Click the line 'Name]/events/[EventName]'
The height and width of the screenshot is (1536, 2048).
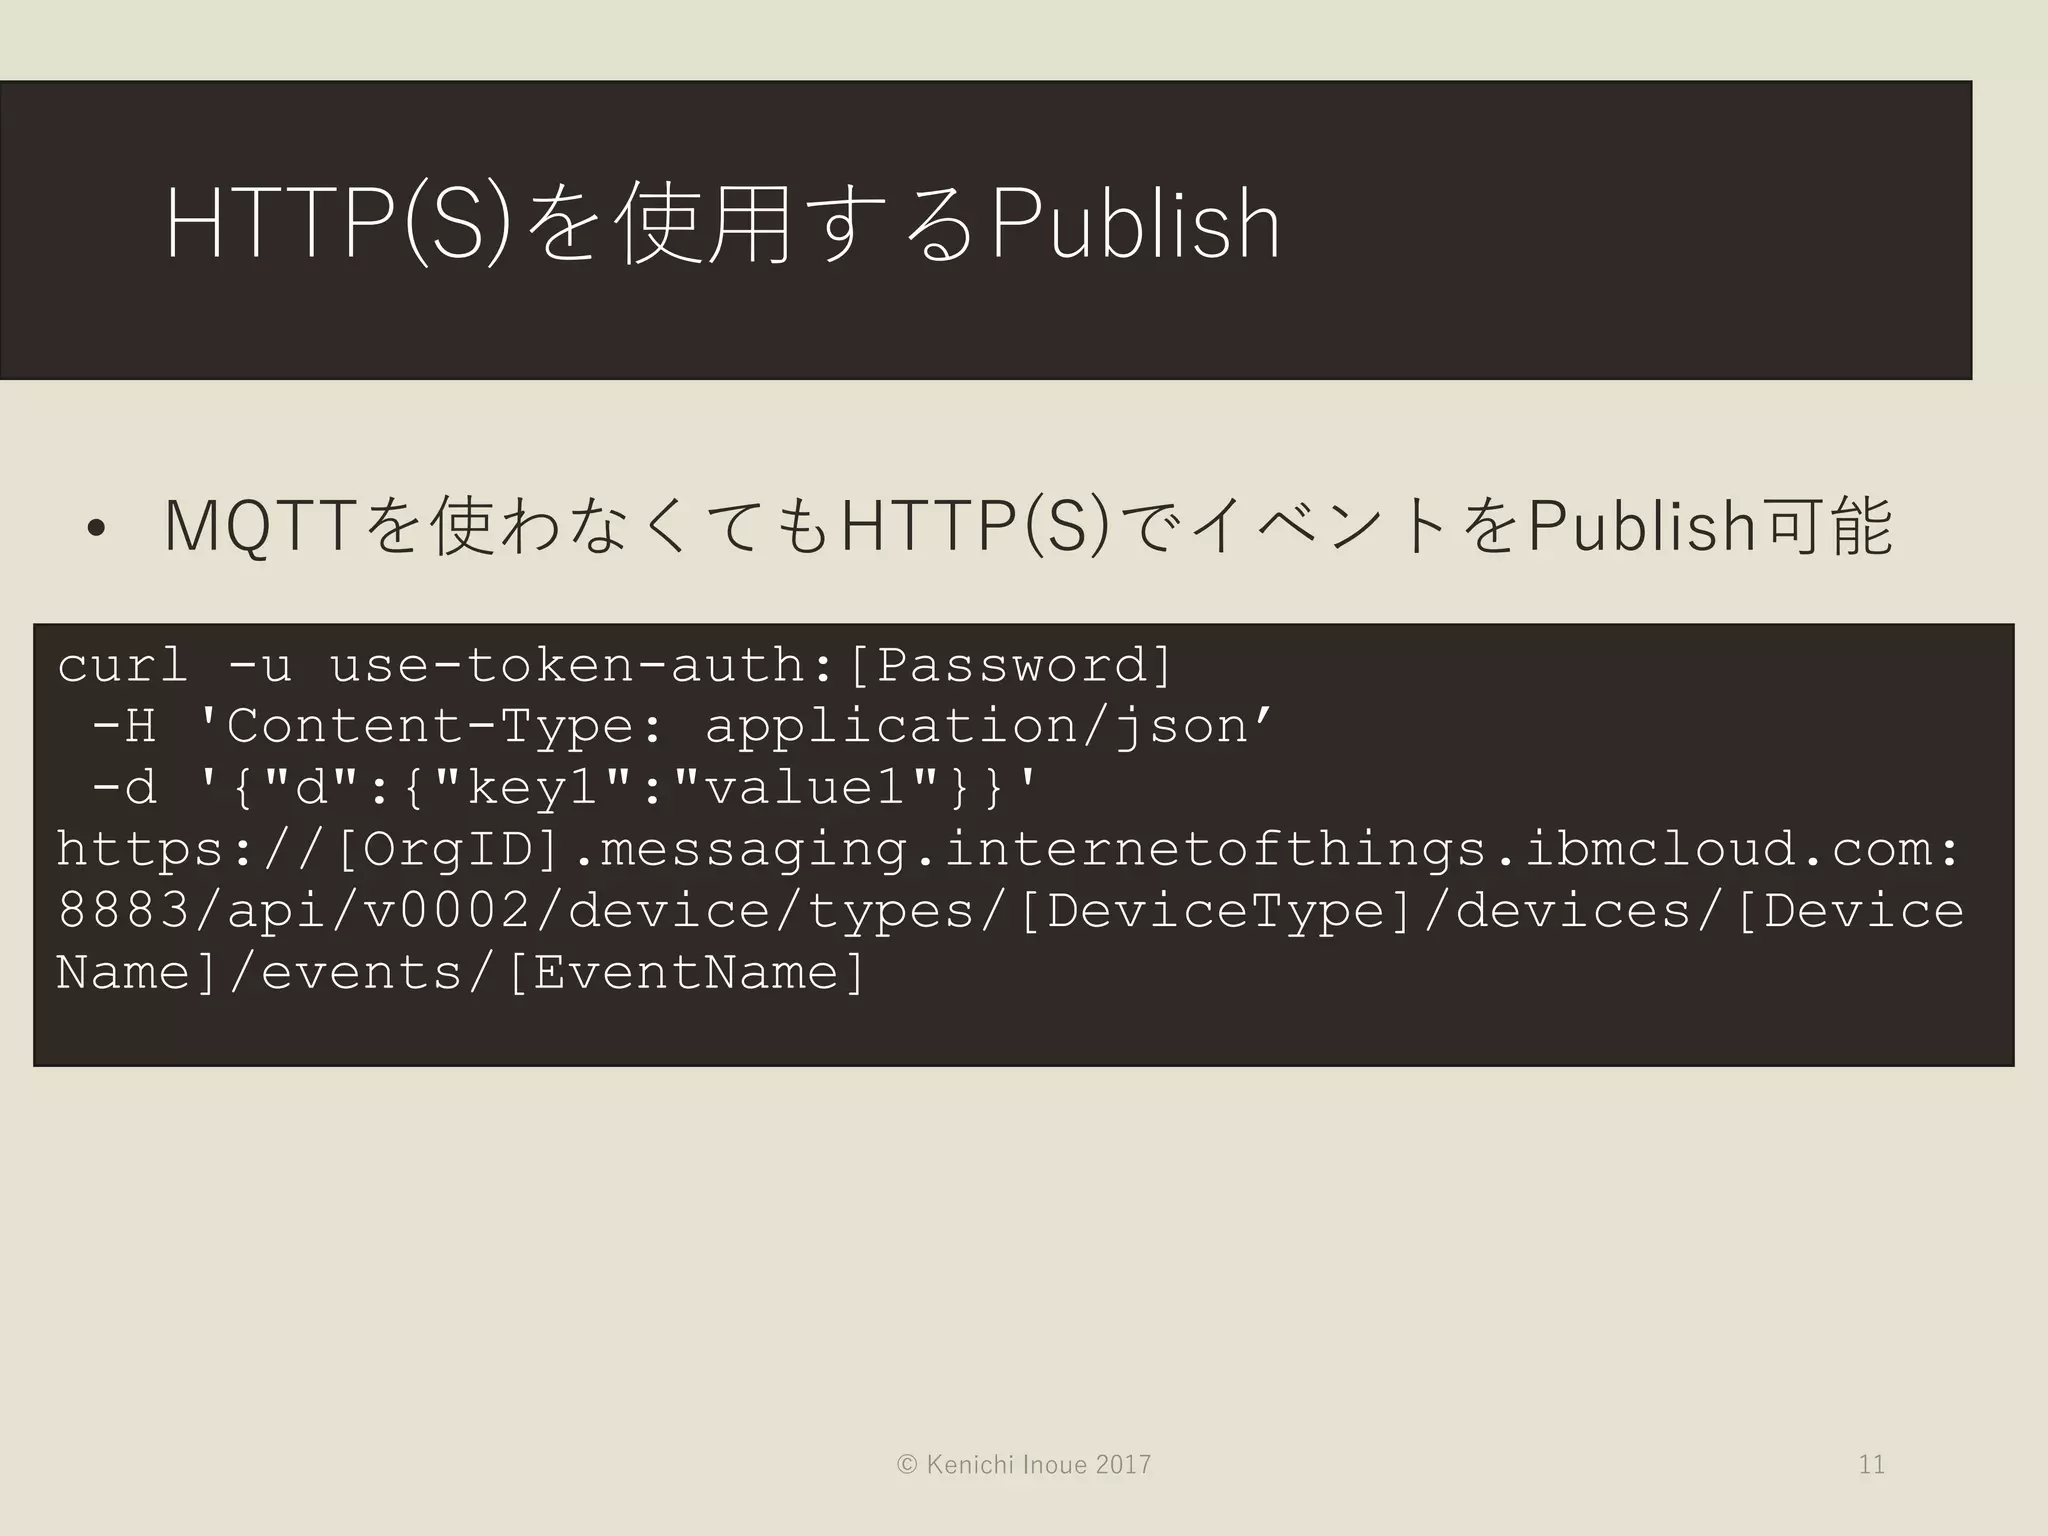pos(461,972)
